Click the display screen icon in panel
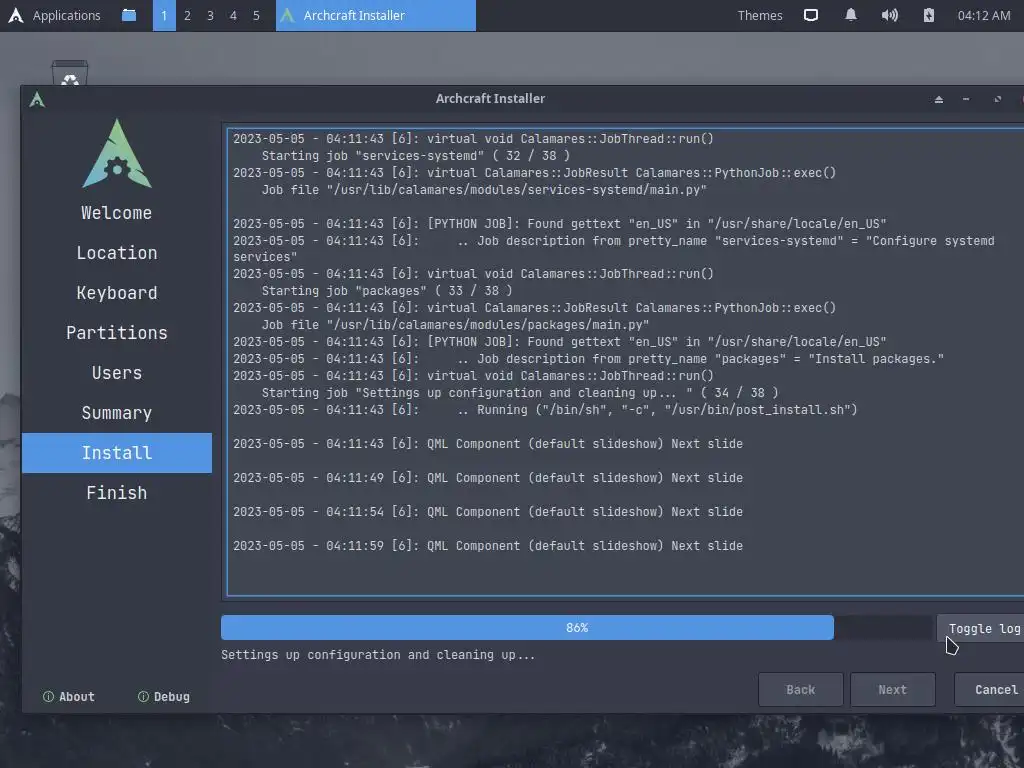Screen dimensions: 1024x768 [810, 15]
